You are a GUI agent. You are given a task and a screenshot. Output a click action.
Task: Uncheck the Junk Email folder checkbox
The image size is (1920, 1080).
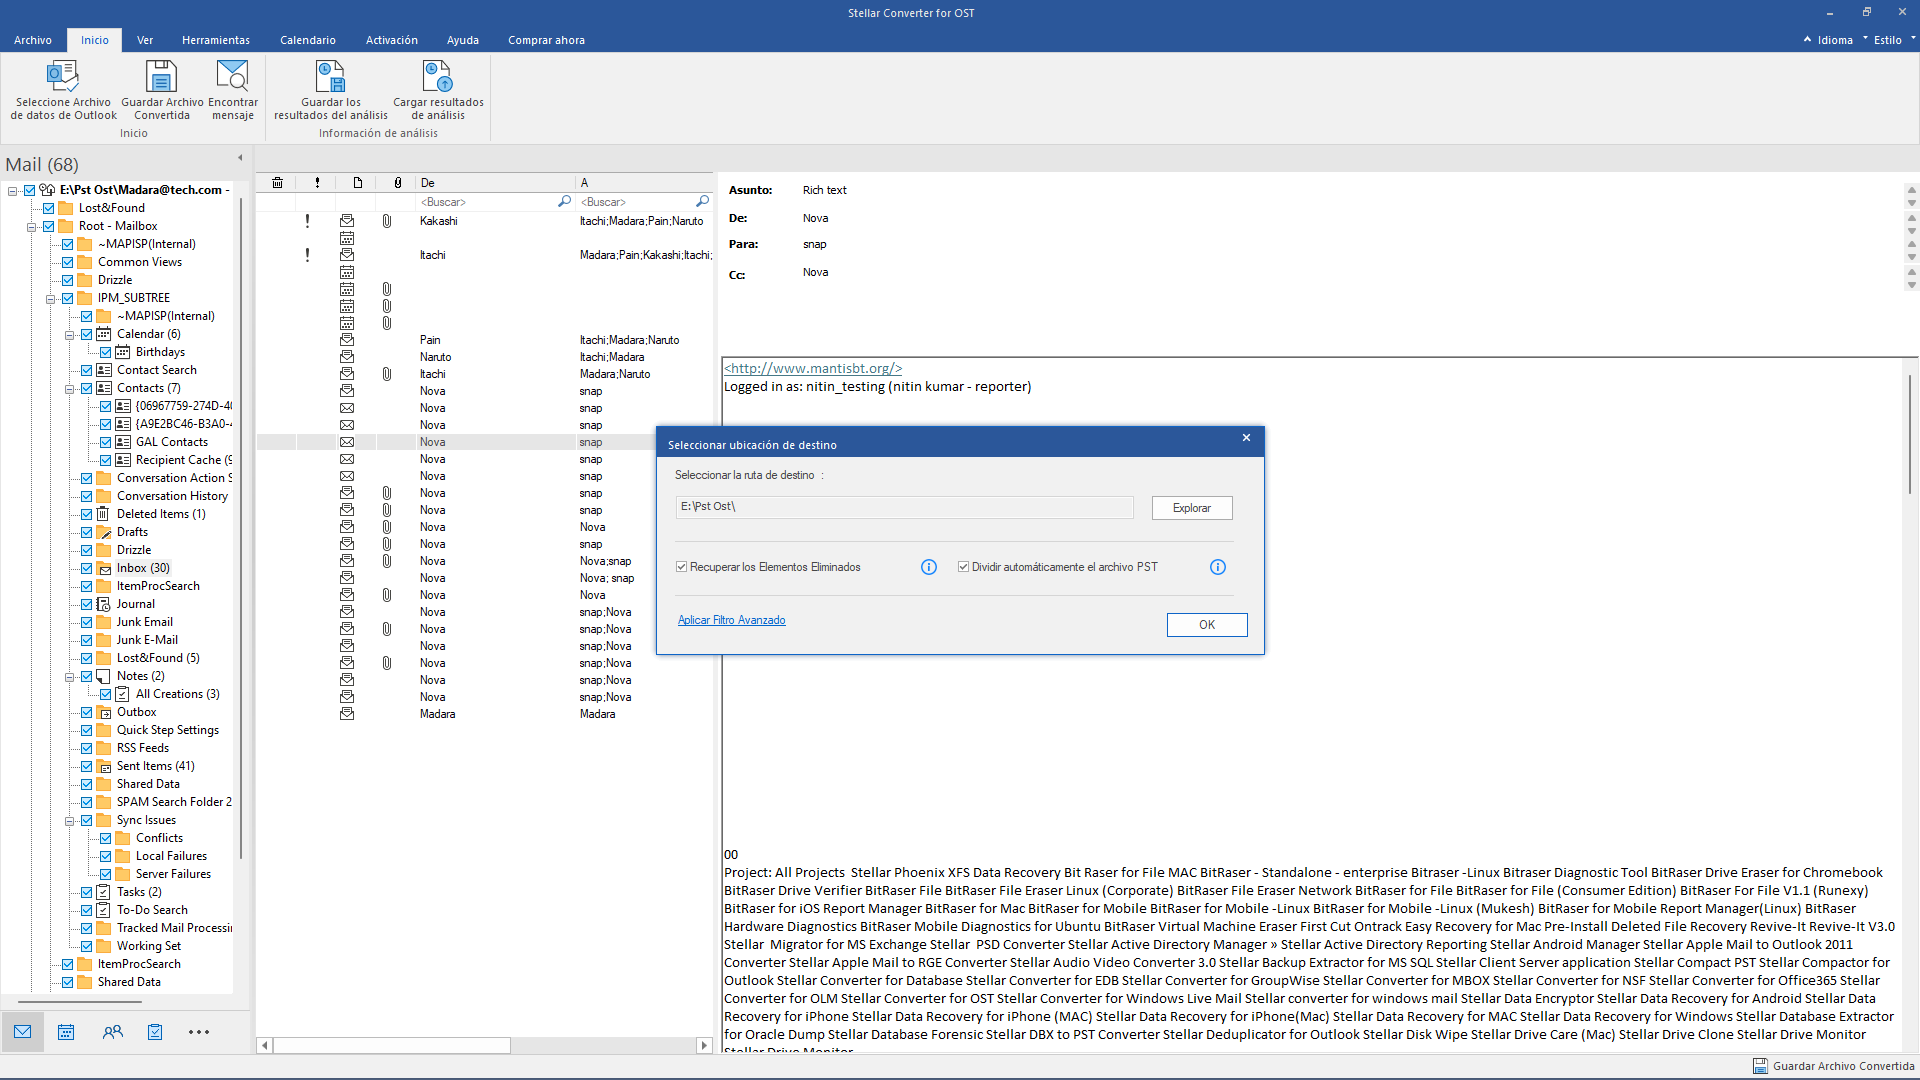[86, 622]
